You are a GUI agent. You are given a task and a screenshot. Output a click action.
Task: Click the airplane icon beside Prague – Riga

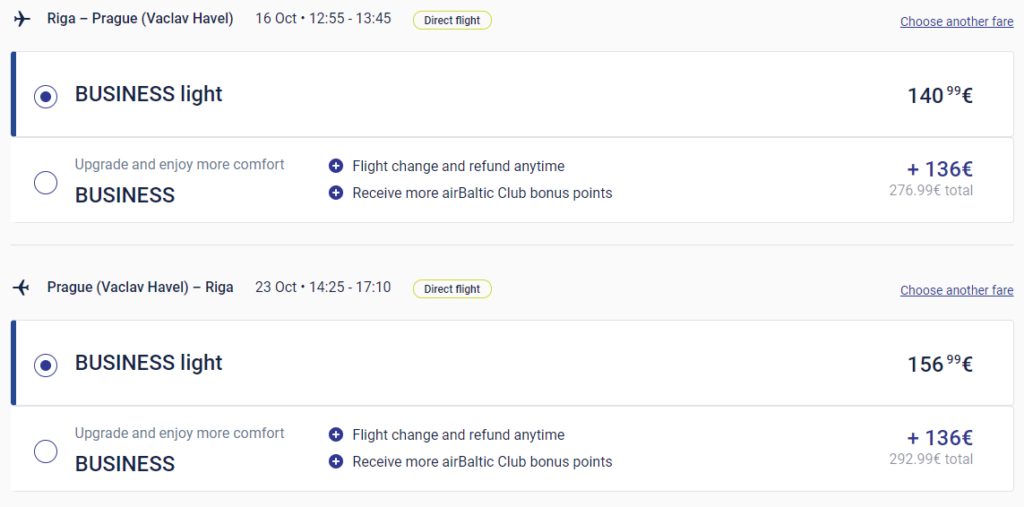[x=22, y=288]
